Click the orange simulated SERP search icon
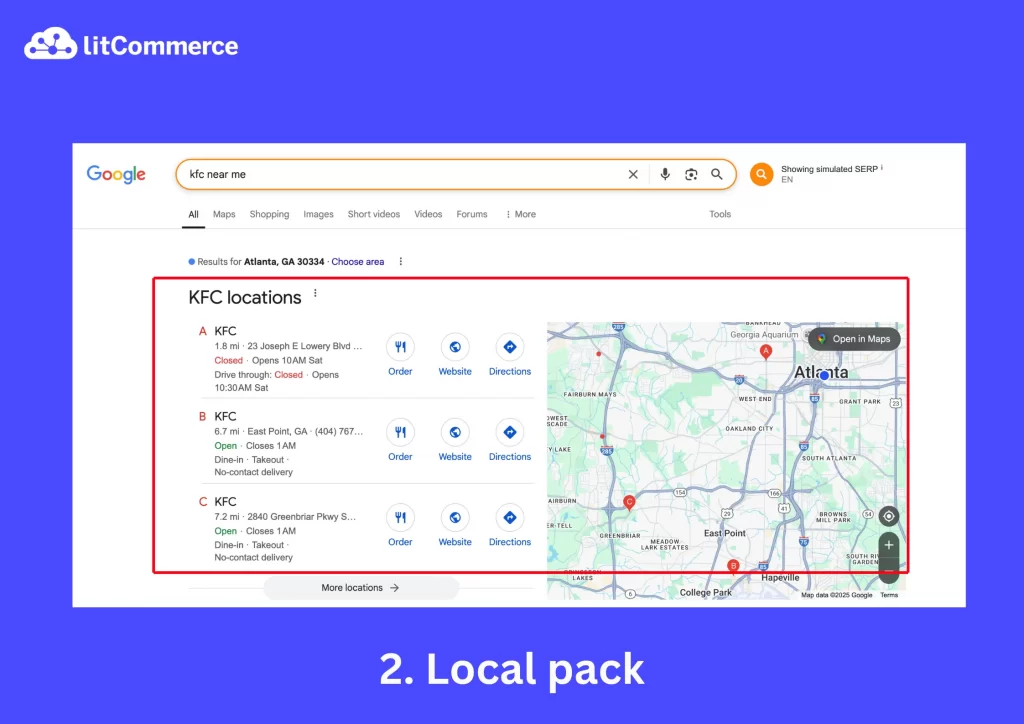The width and height of the screenshot is (1024, 724). tap(761, 174)
